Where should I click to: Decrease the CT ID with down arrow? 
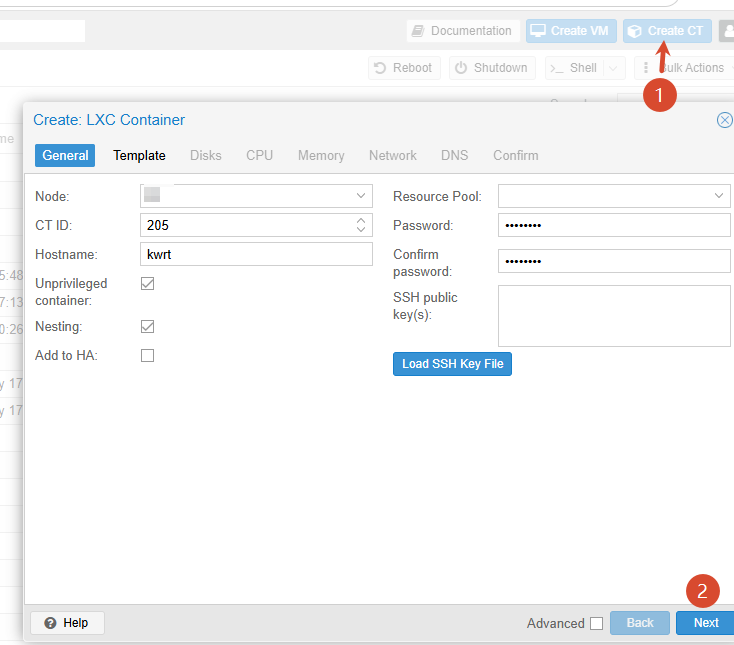pyautogui.click(x=361, y=230)
